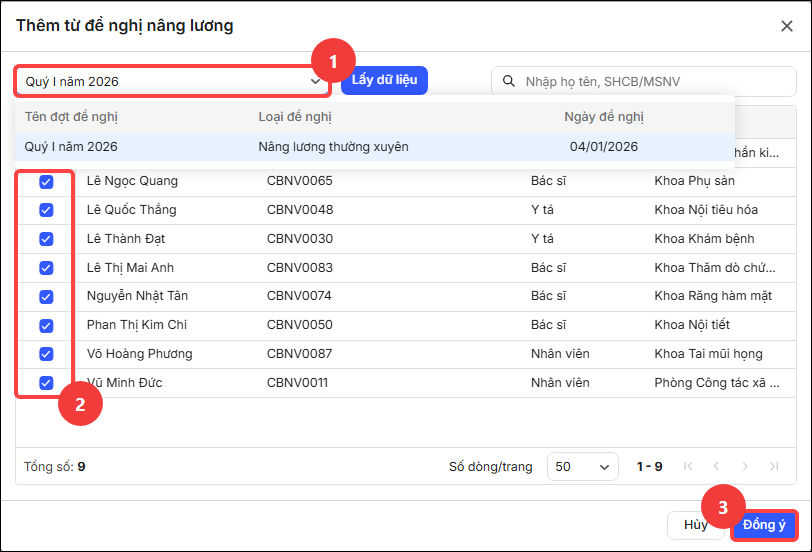Screen dimensions: 812x552
Task: Click the Hủy button
Action: pos(695,525)
